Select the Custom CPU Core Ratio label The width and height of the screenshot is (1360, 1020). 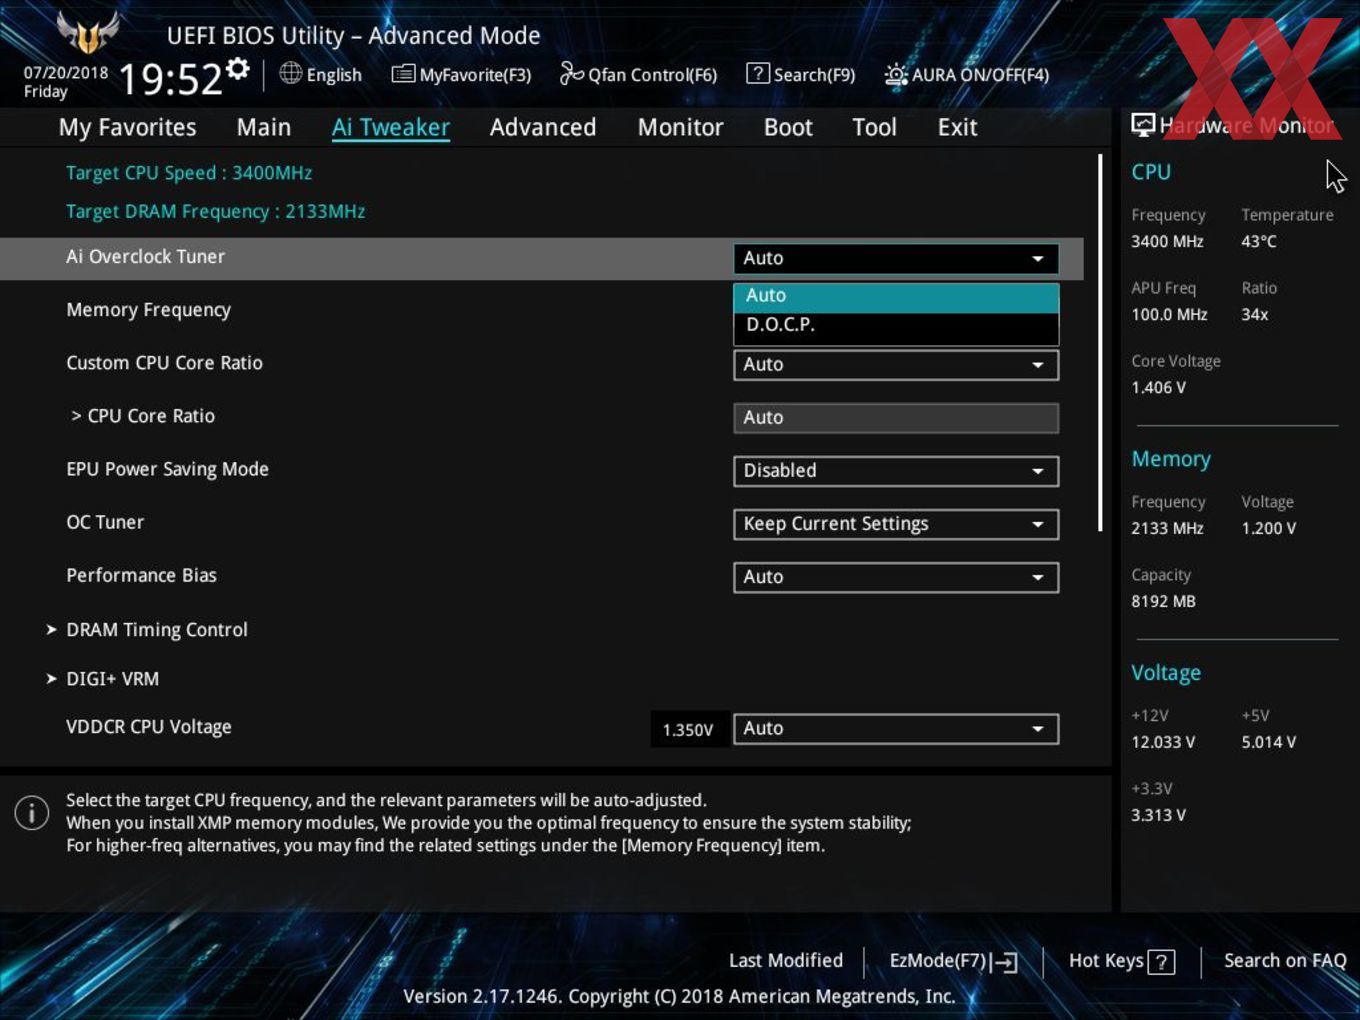pos(164,363)
